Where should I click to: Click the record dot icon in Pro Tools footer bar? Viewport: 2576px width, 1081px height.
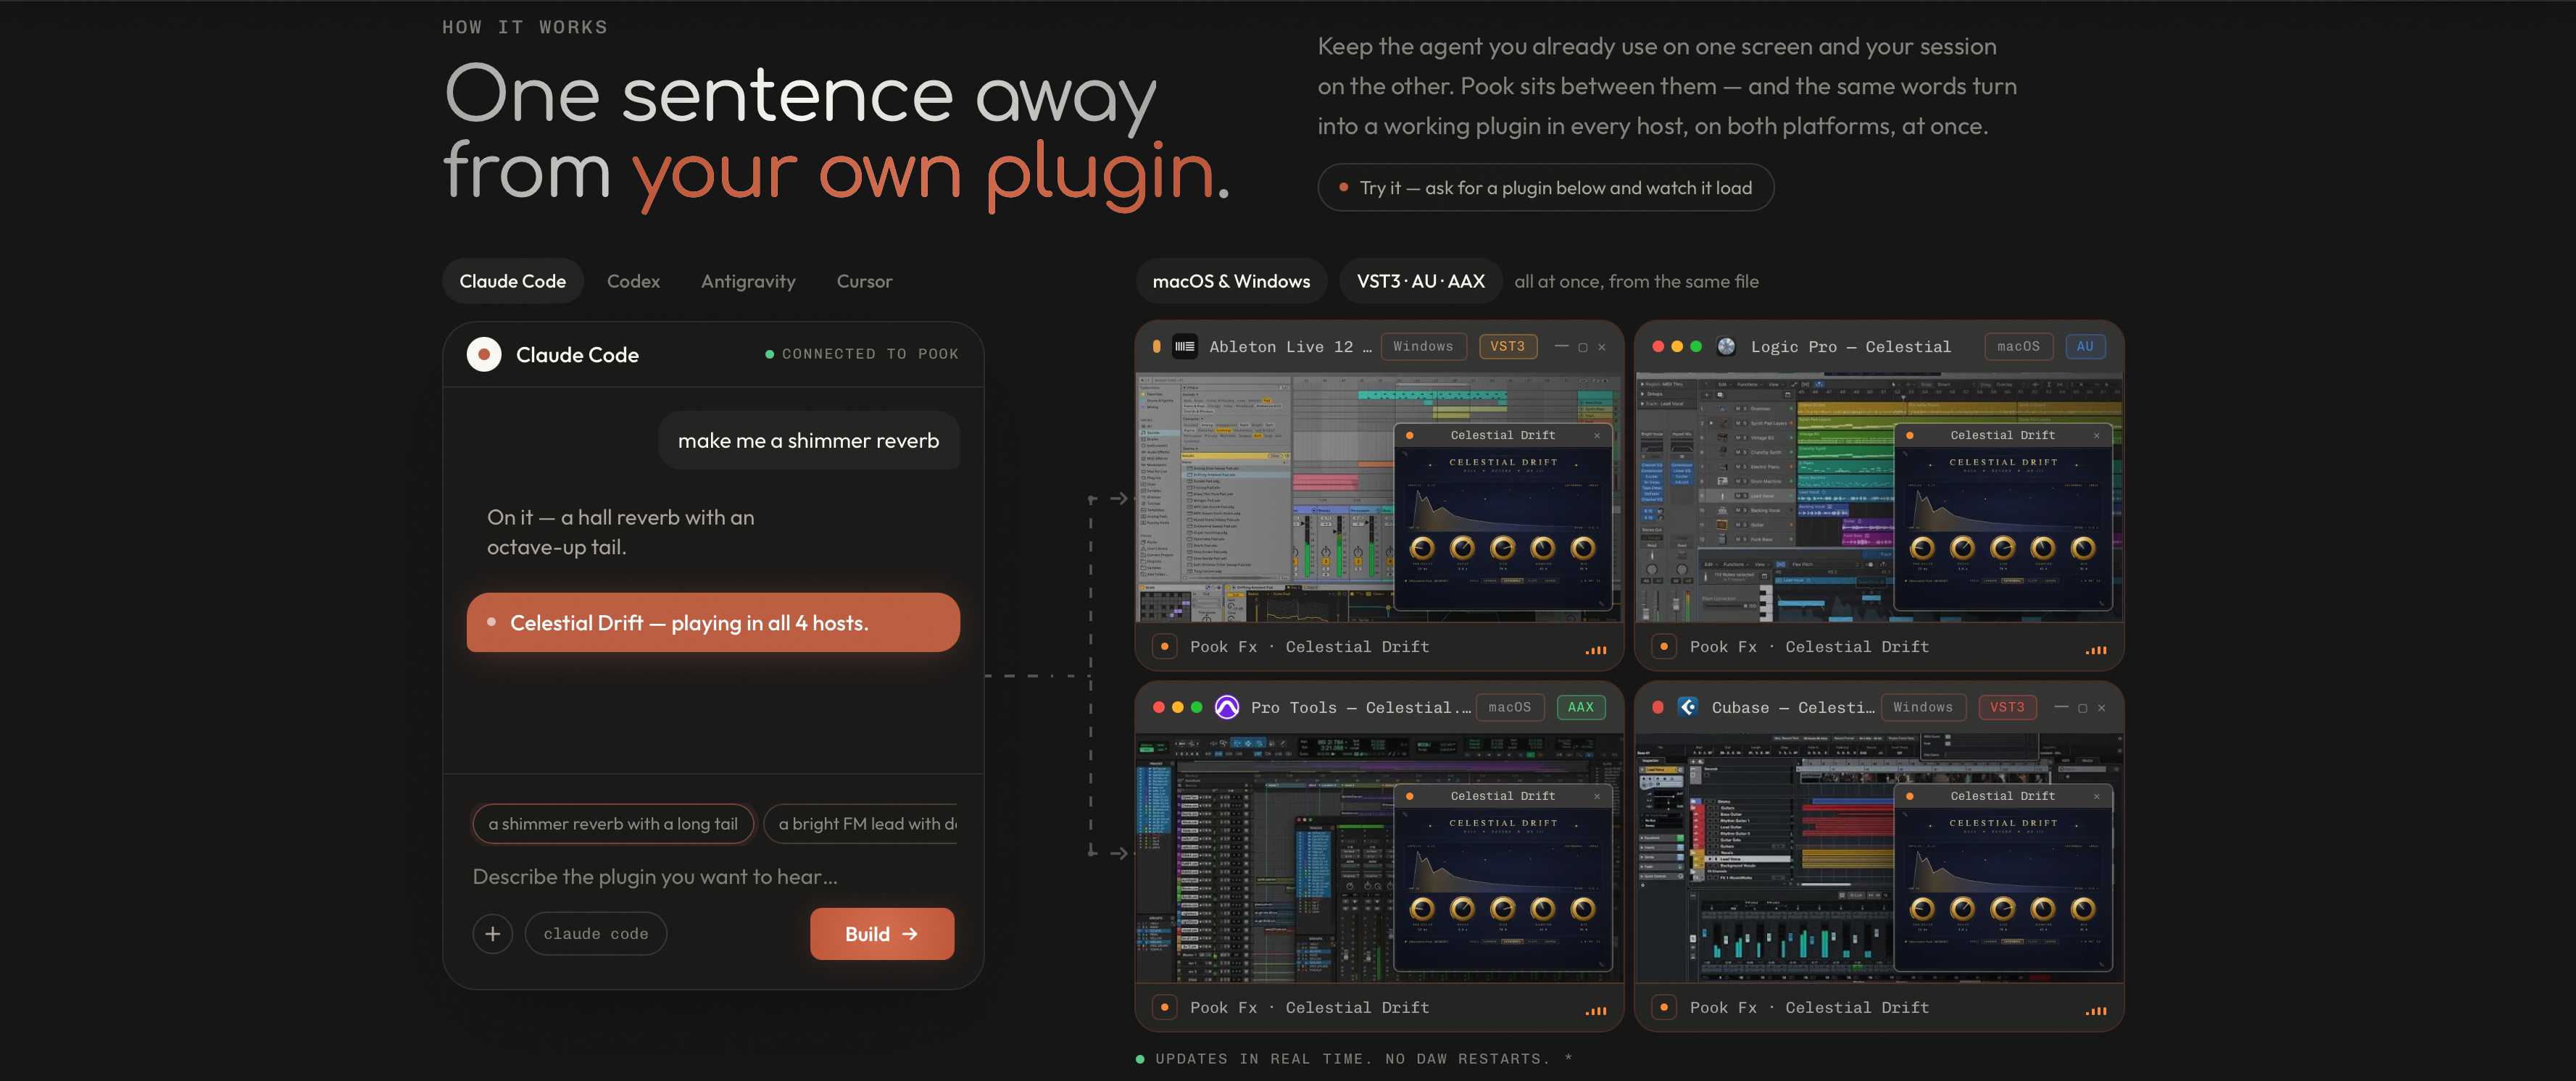coord(1164,1008)
